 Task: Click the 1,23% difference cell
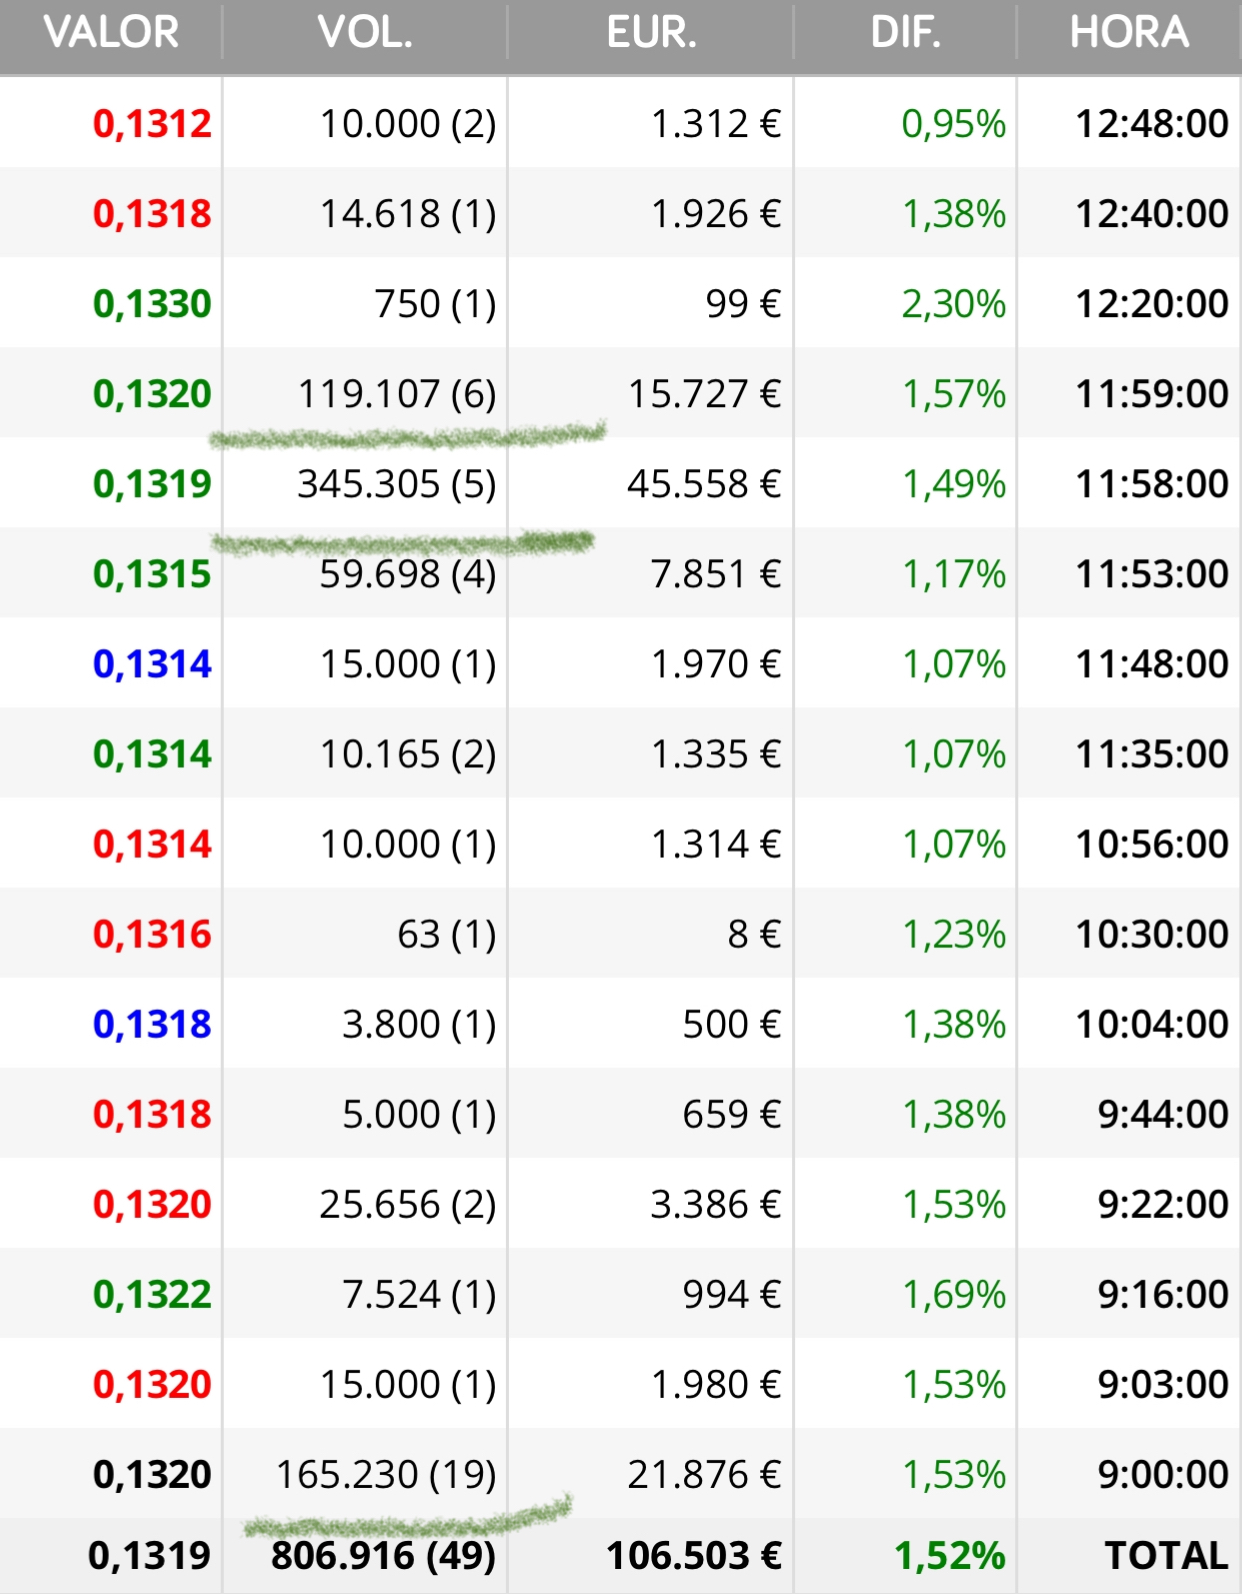coord(953,934)
